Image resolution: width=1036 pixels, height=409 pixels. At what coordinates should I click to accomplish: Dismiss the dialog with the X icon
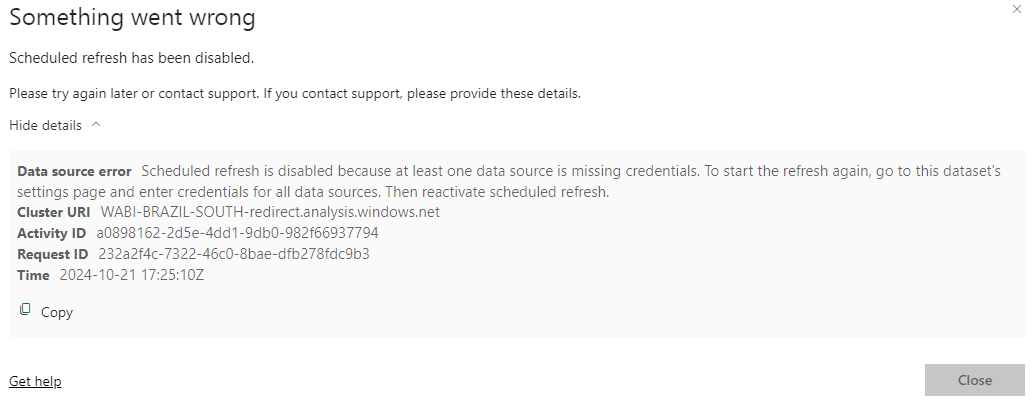(1017, 7)
